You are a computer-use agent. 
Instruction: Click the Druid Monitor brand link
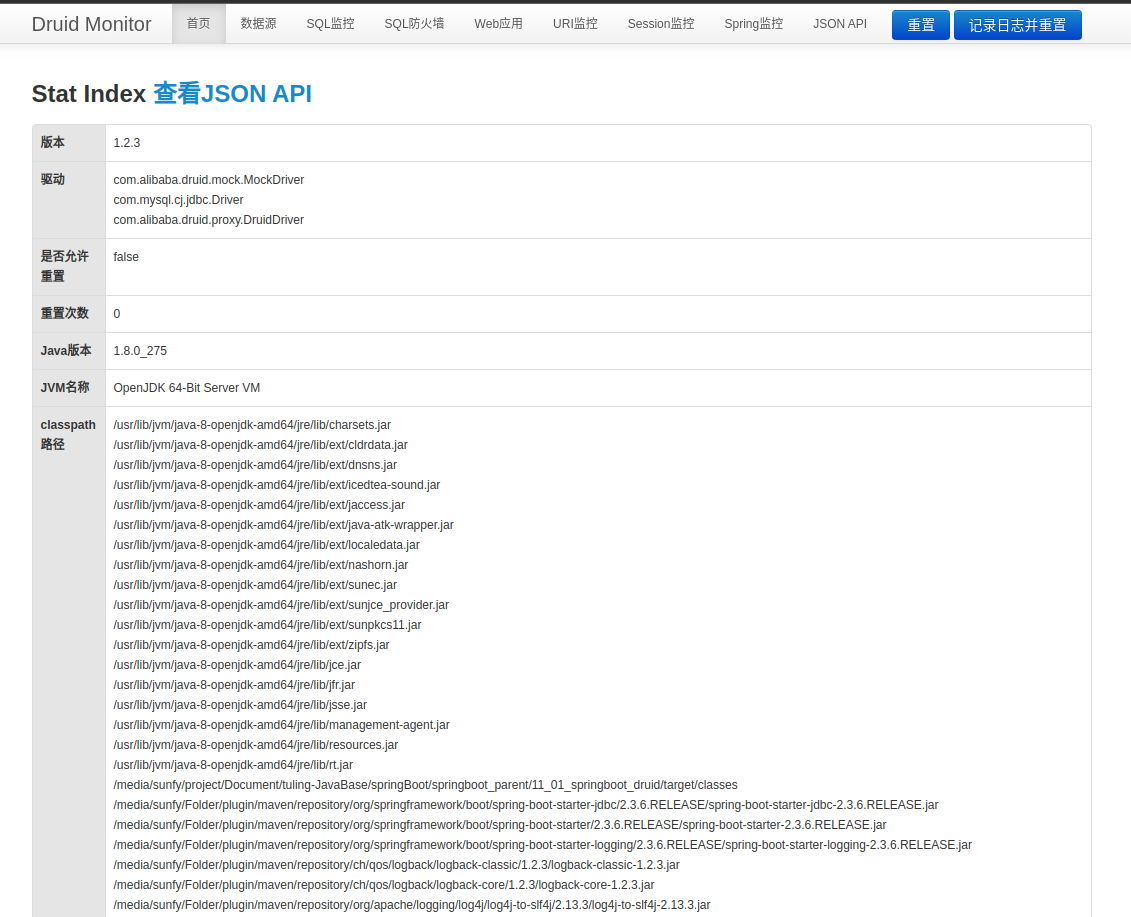pyautogui.click(x=91, y=24)
